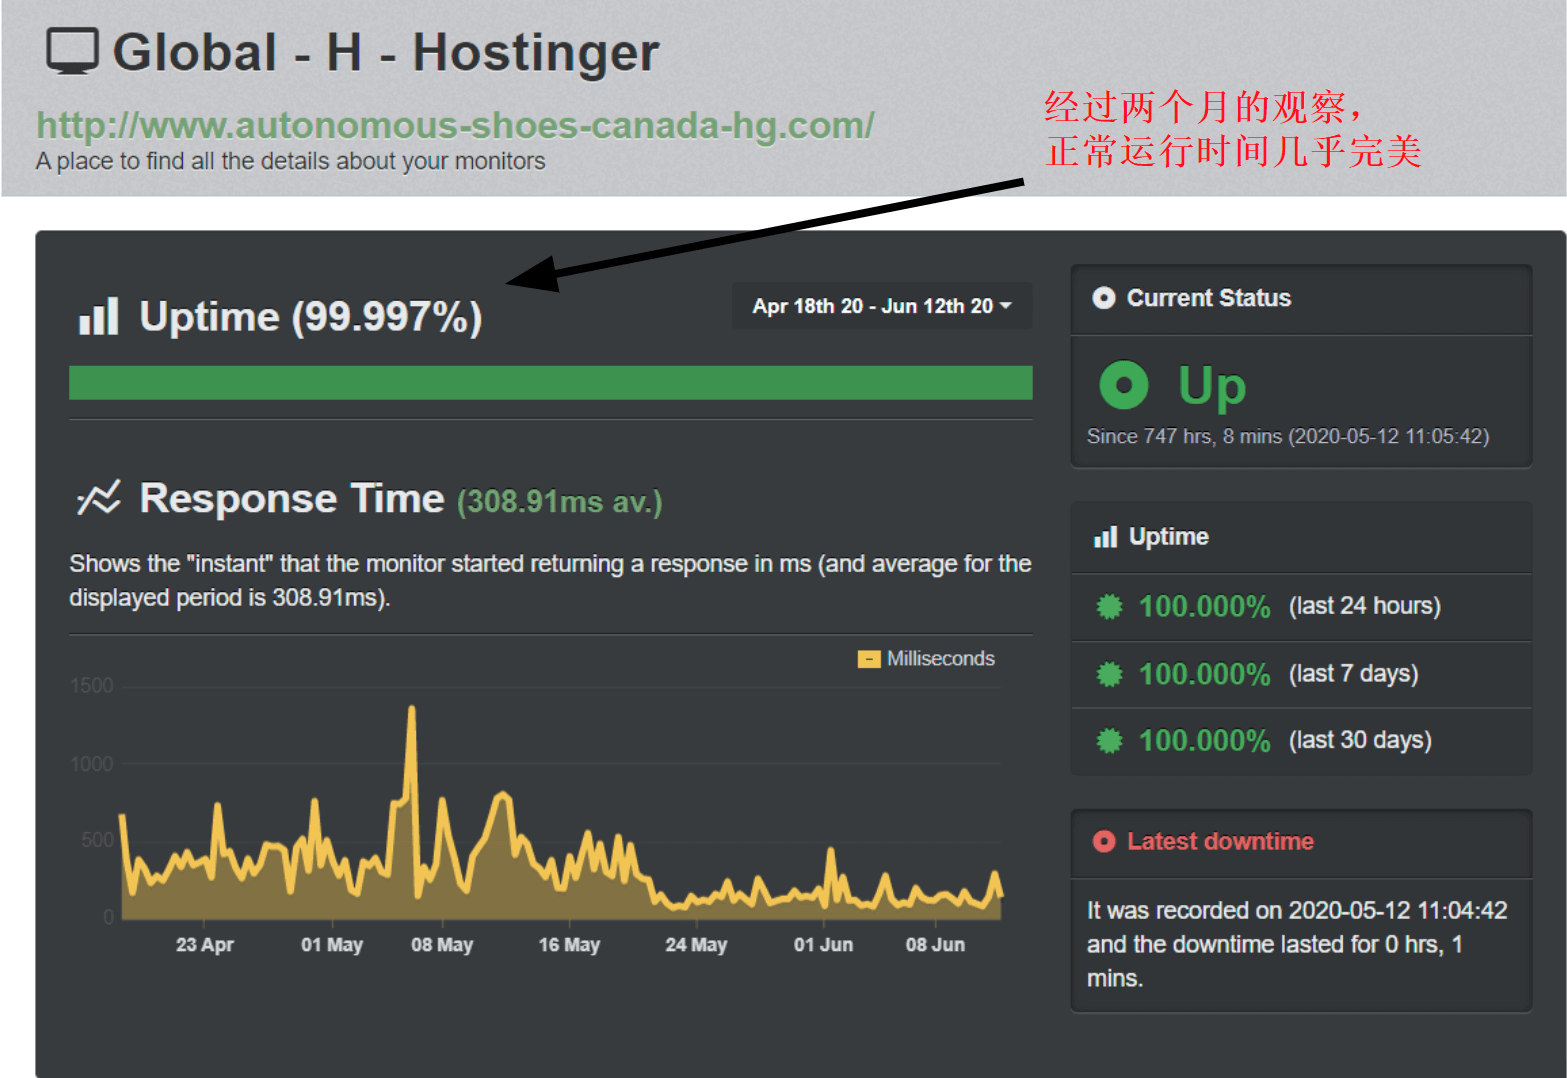This screenshot has width=1567, height=1078.
Task: Open the Apr 18th 20 - Jun 12th 20 date range dropdown
Action: click(x=882, y=306)
